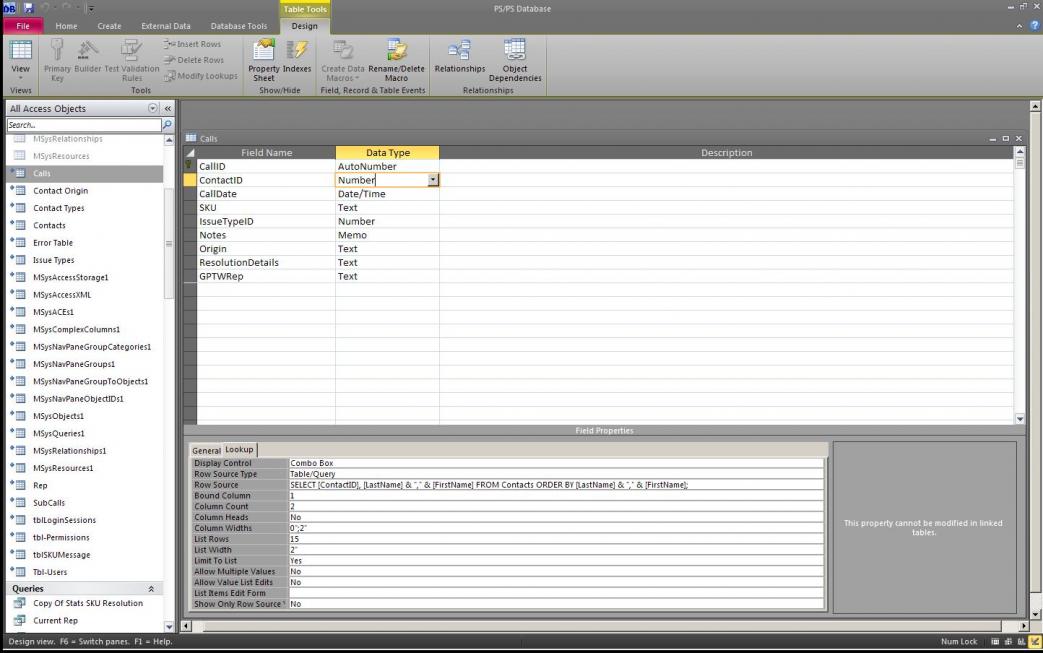Click the Limit To List property value

click(x=556, y=561)
